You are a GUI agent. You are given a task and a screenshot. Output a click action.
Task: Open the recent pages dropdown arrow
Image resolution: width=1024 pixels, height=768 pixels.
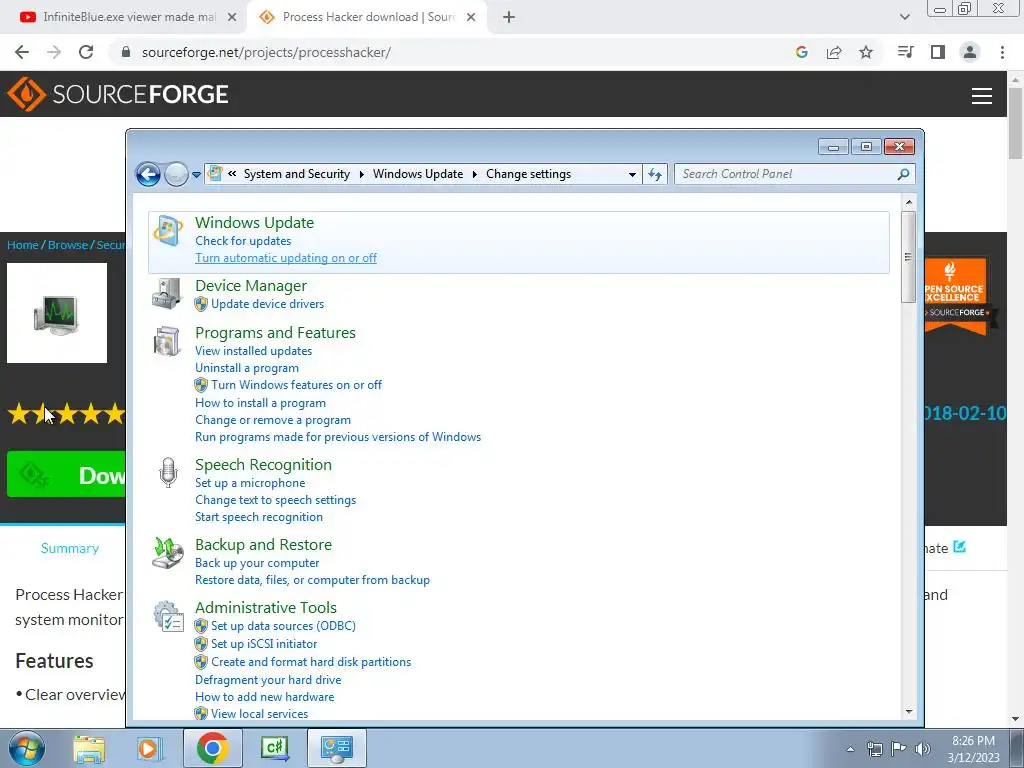(196, 175)
